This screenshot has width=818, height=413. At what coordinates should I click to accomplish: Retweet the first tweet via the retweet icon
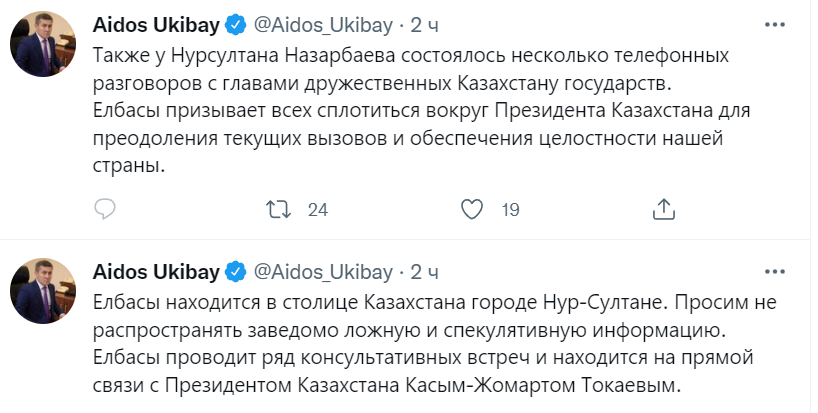coord(278,209)
